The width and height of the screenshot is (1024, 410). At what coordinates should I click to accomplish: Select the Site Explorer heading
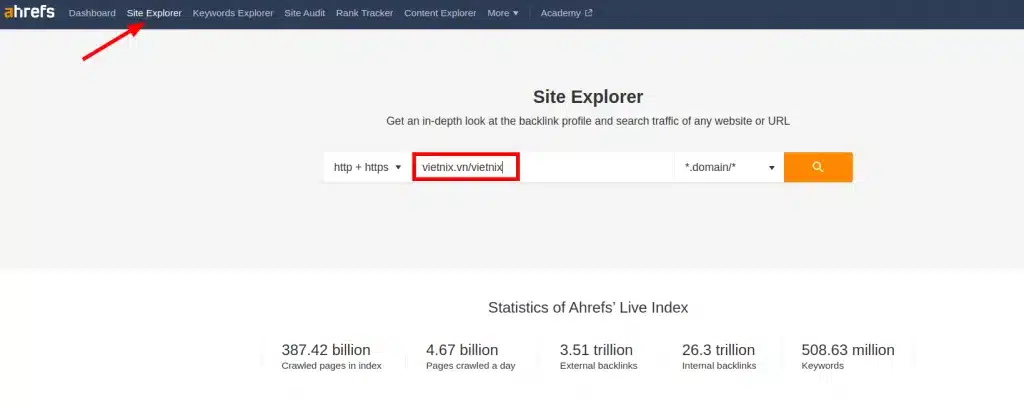click(588, 97)
